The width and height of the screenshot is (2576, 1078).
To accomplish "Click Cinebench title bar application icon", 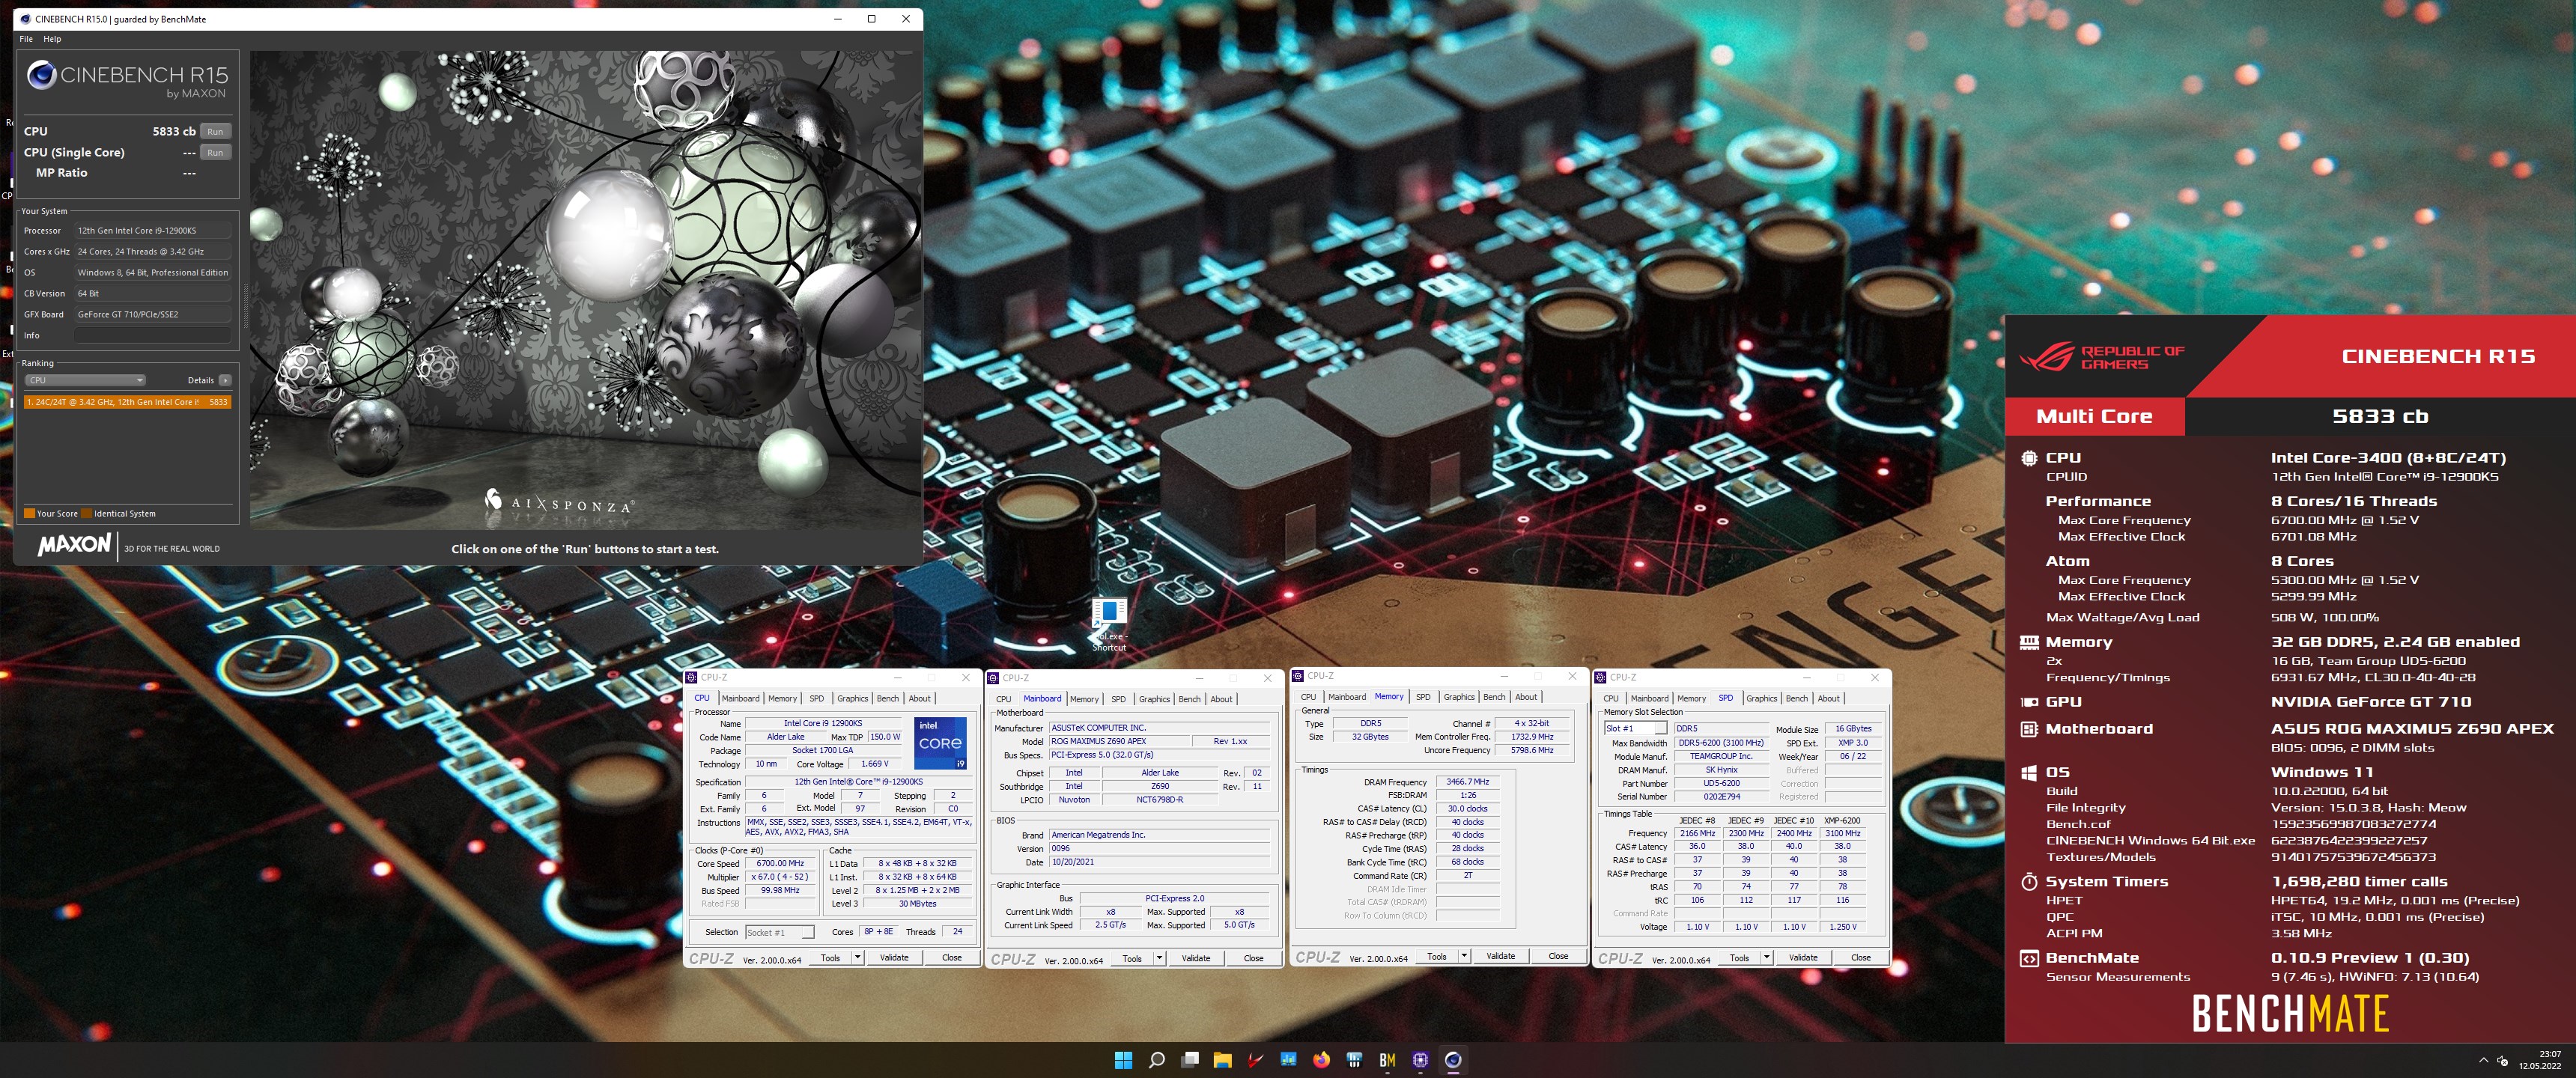I will [x=25, y=19].
